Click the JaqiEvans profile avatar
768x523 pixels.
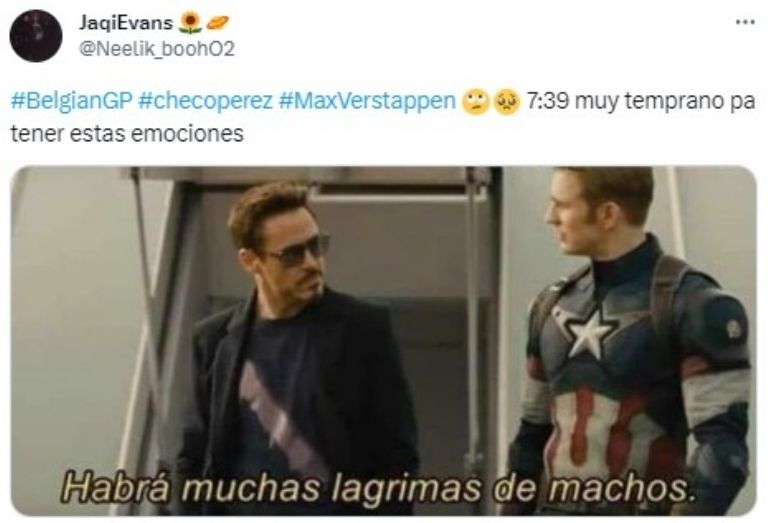(x=36, y=36)
